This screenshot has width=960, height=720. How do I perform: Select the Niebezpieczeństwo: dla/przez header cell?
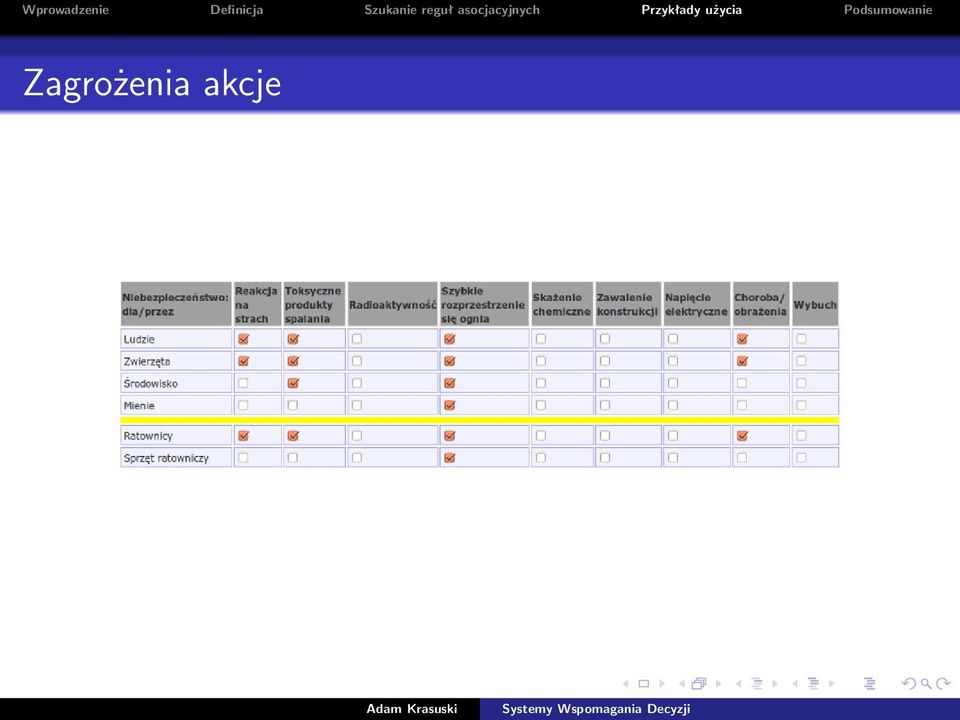176,304
